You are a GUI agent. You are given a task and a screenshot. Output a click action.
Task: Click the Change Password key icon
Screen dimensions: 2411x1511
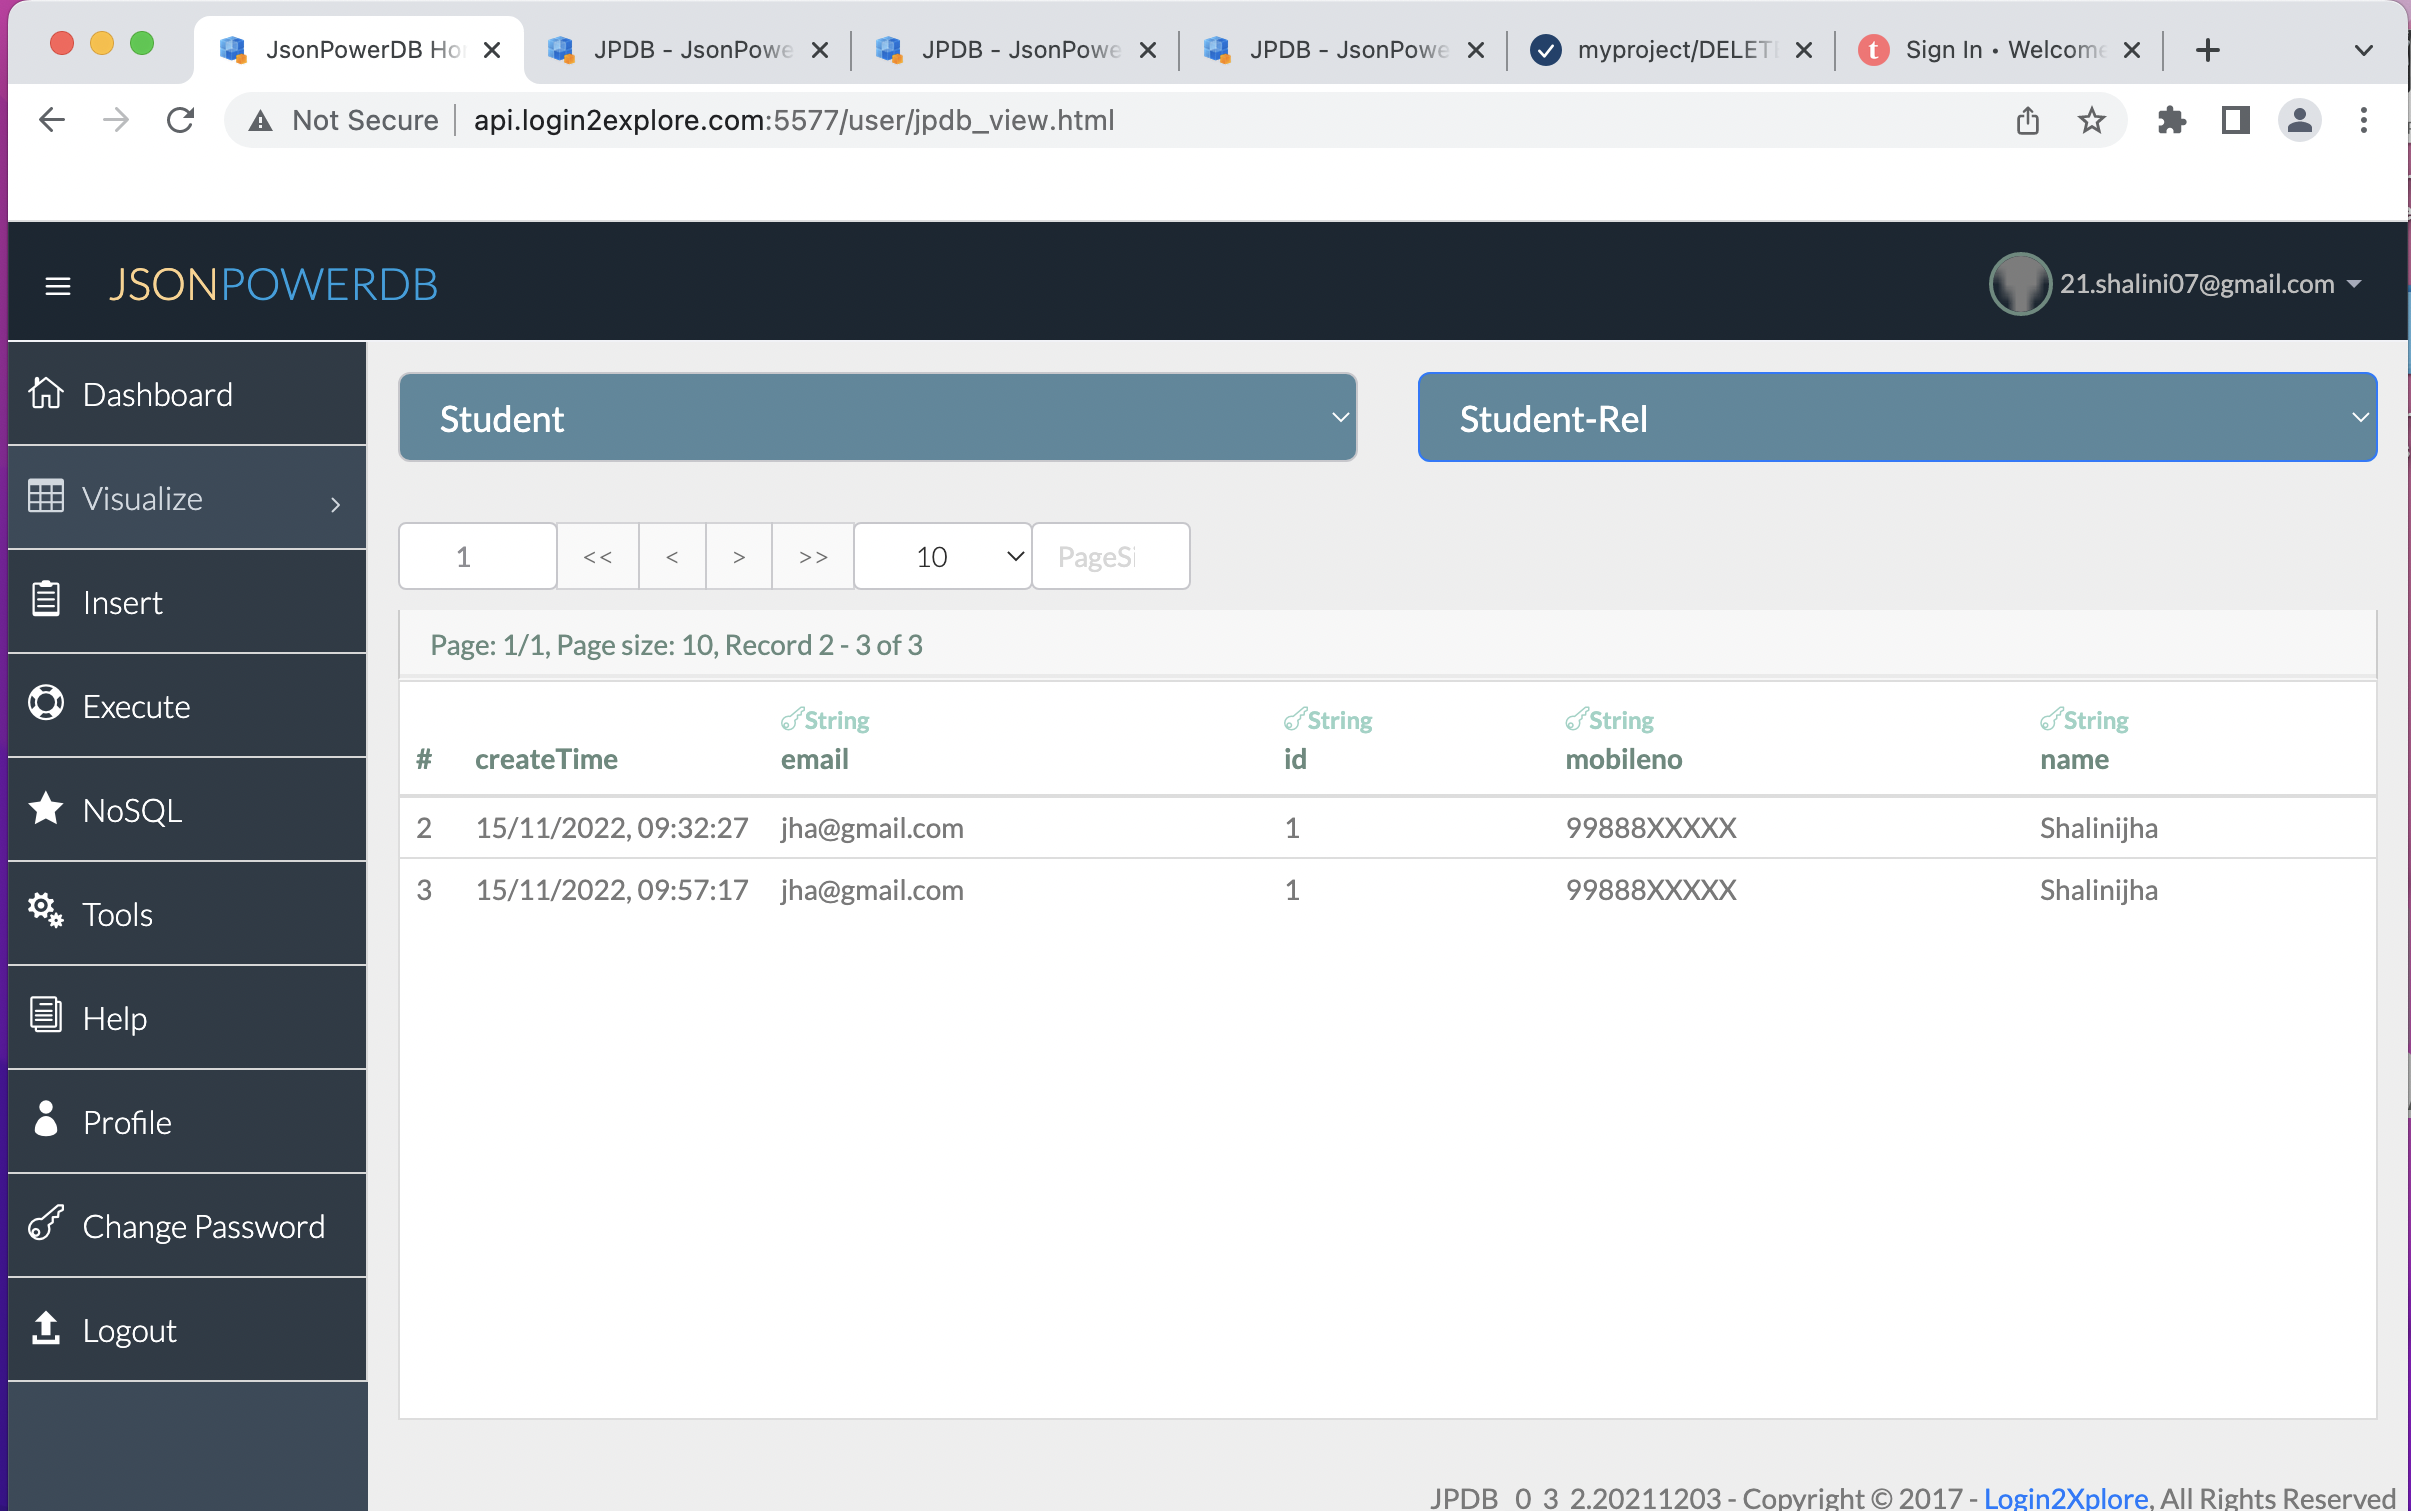(46, 1224)
